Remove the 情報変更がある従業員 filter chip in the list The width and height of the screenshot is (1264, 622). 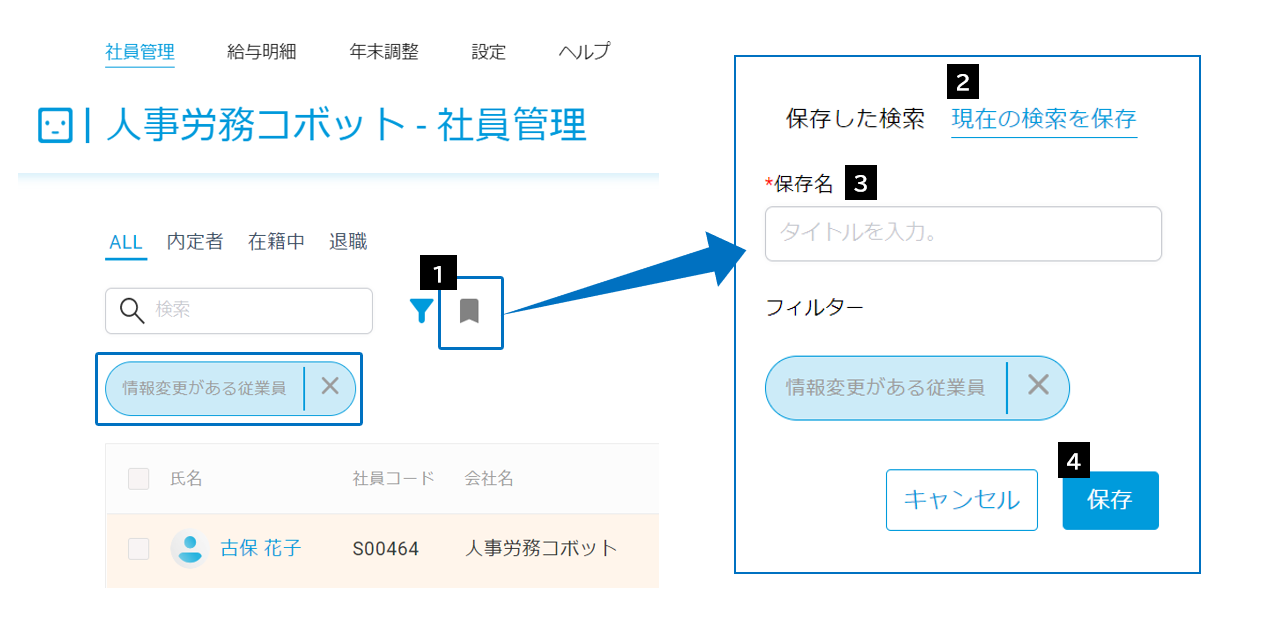click(330, 387)
